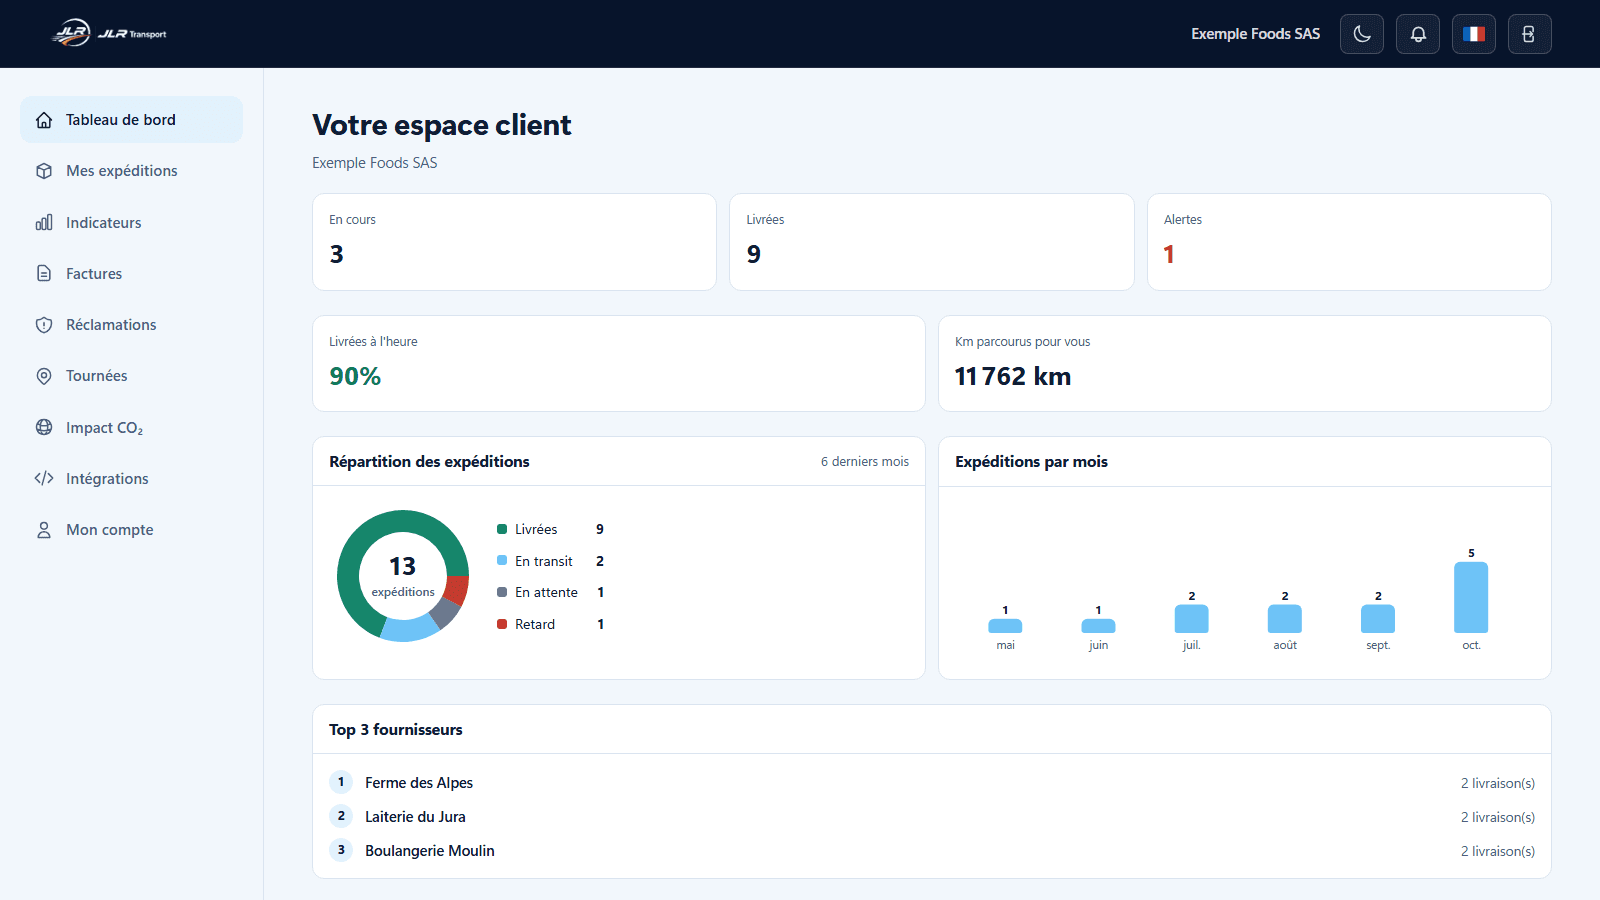The width and height of the screenshot is (1600, 900).
Task: Click the juil. bar in the monthly chart
Action: [1192, 619]
